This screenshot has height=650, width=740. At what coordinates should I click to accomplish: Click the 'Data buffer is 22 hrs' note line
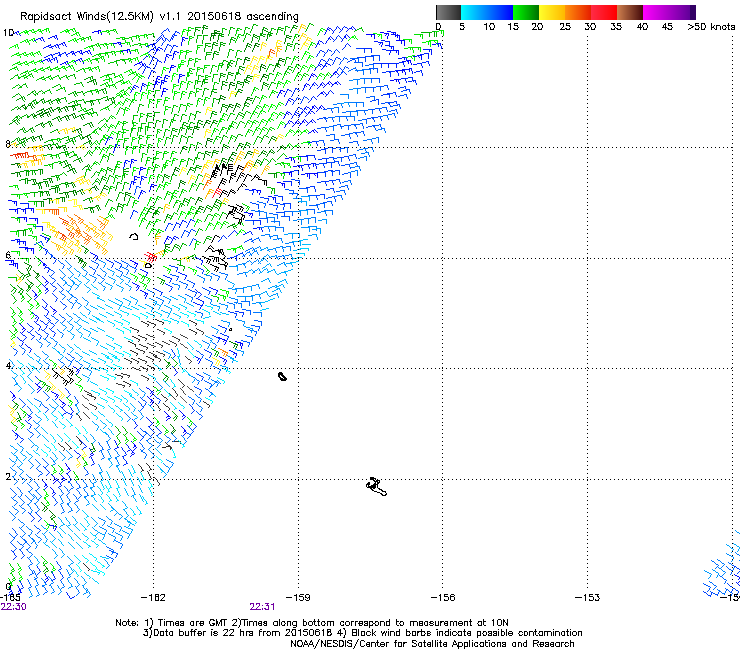362,633
